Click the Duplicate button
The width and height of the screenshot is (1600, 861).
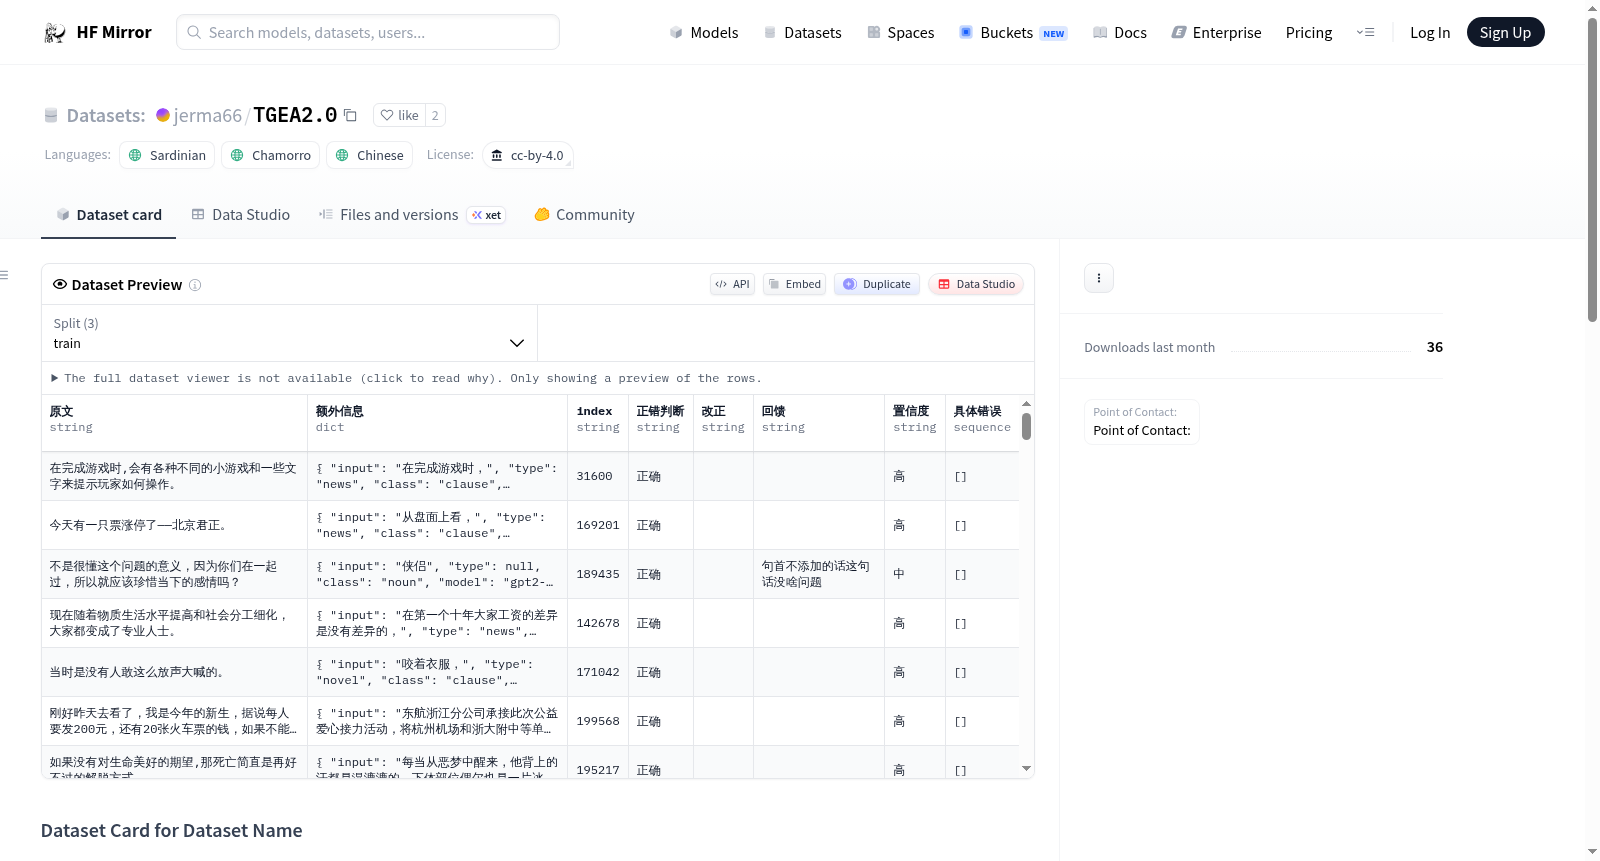pyautogui.click(x=877, y=284)
